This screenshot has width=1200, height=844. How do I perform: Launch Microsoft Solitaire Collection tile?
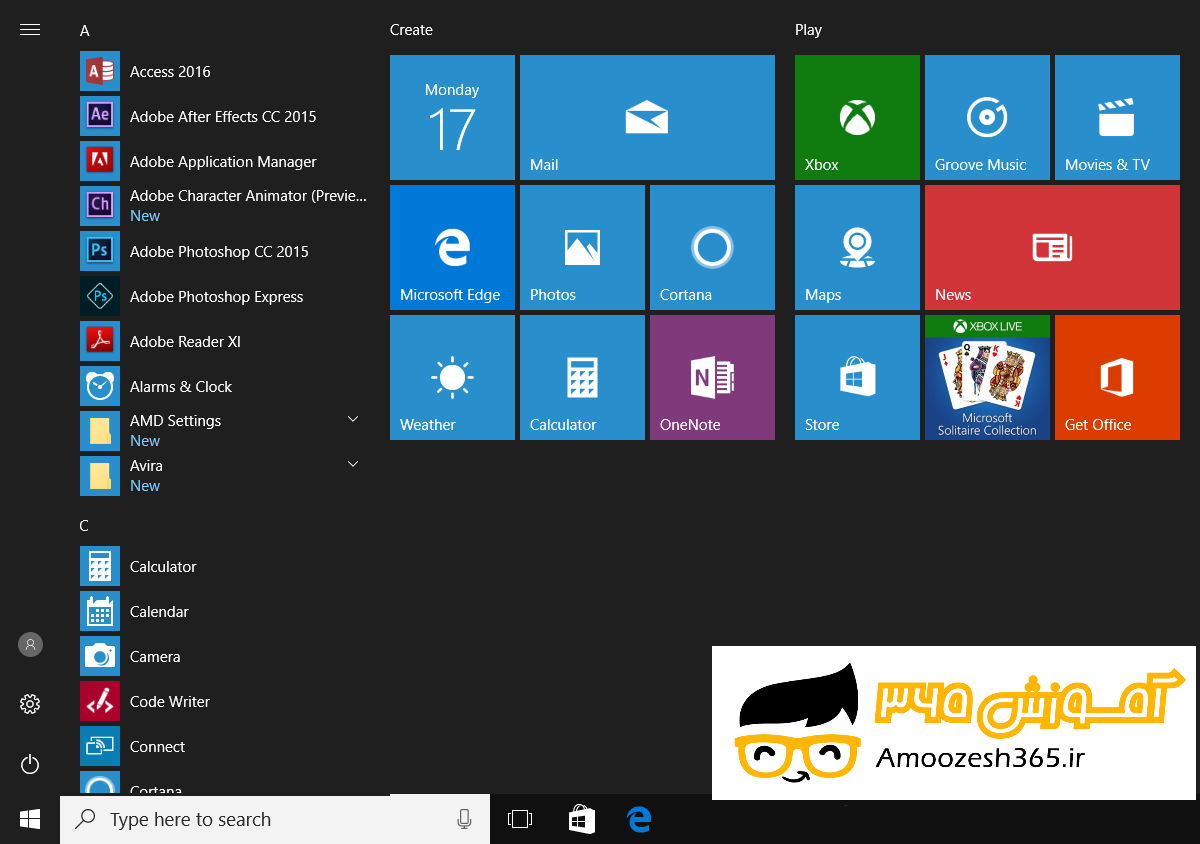pyautogui.click(x=987, y=377)
